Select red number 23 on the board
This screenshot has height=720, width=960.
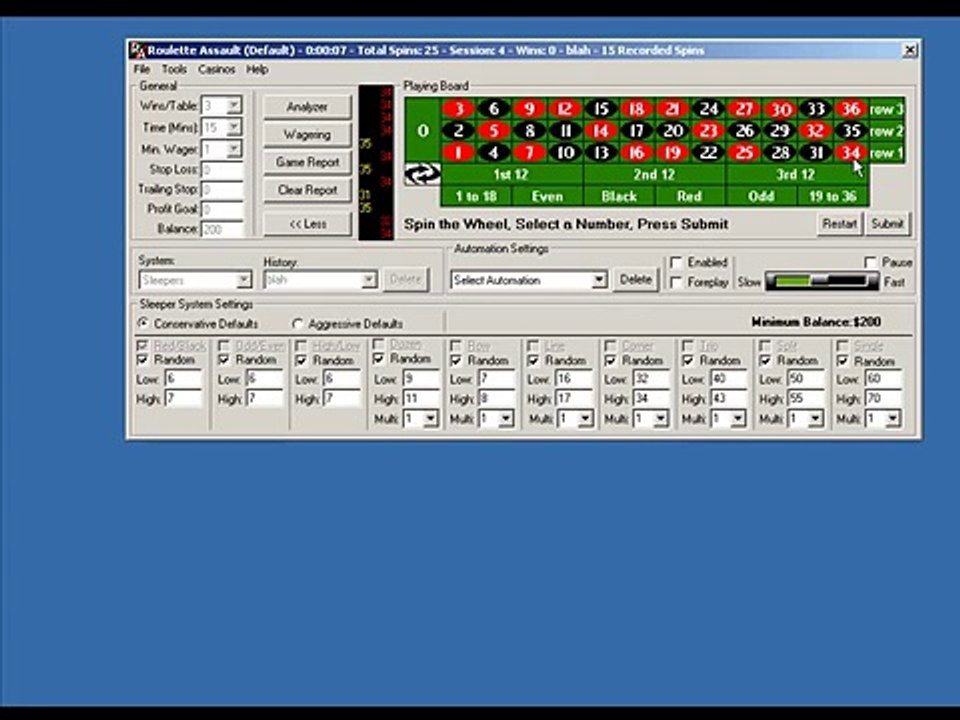pos(708,131)
